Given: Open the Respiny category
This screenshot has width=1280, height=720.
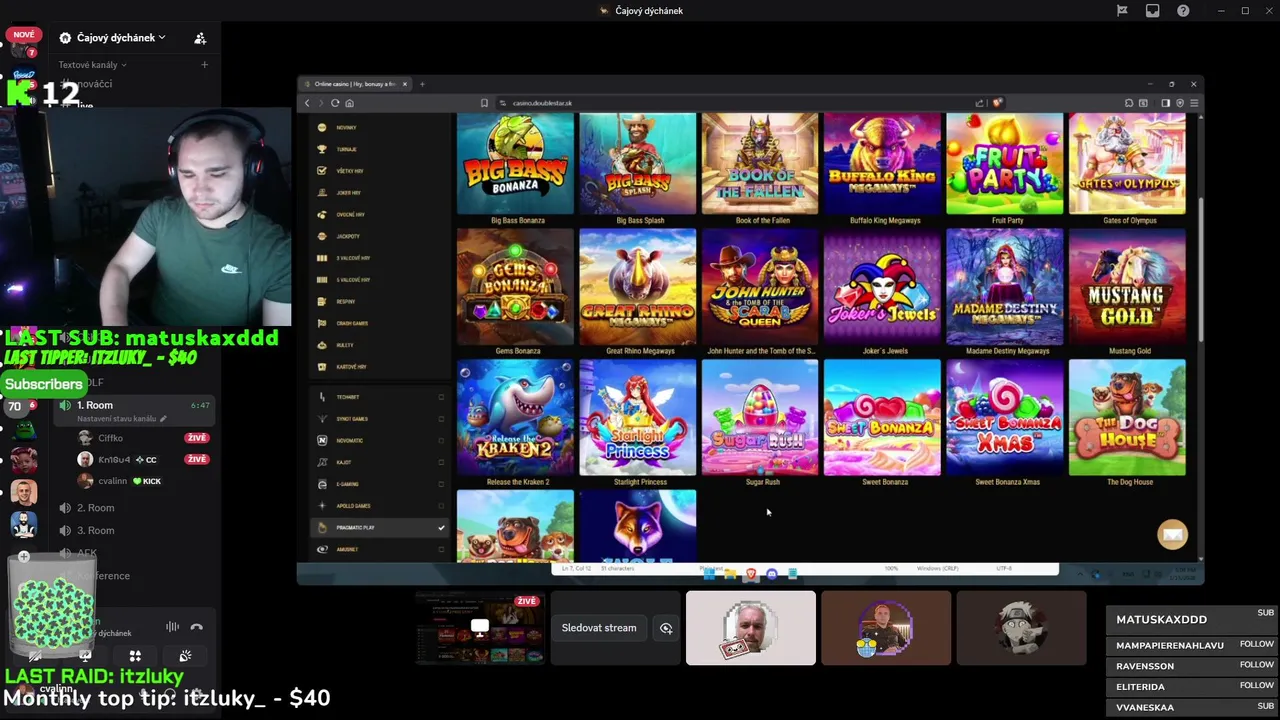Looking at the screenshot, I should point(346,301).
